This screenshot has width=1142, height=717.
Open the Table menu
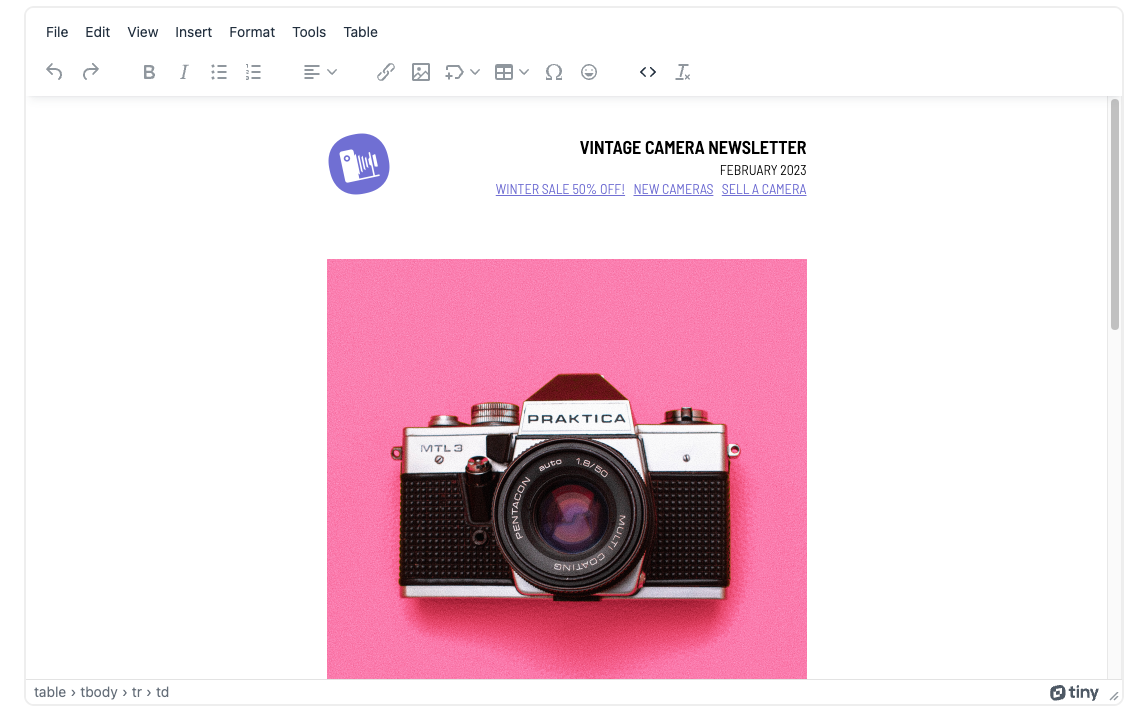pyautogui.click(x=360, y=32)
